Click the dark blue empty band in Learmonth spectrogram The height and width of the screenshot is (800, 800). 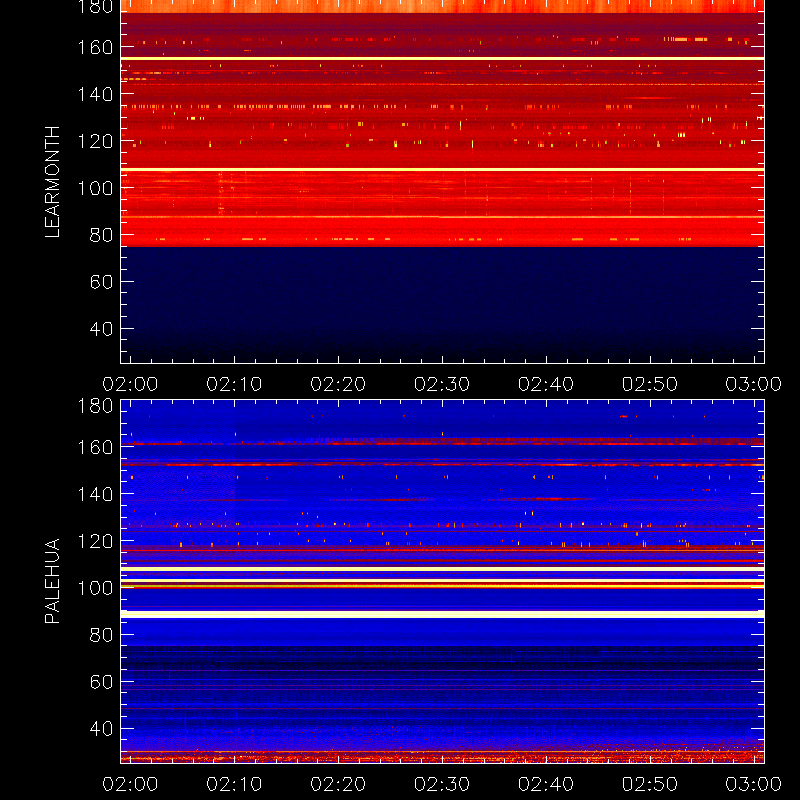click(x=442, y=305)
